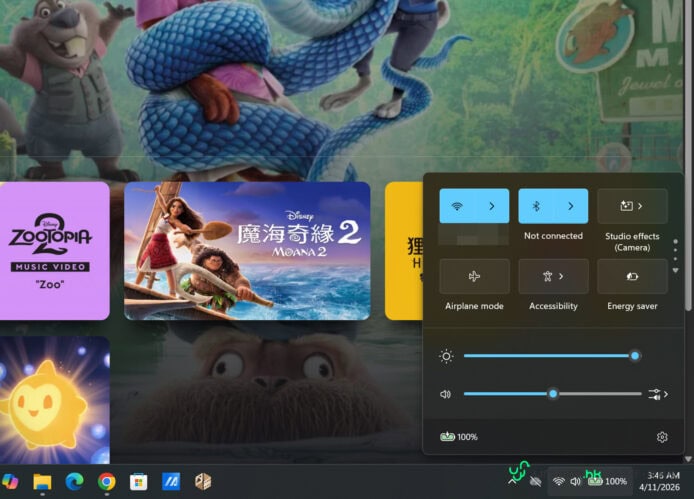Toggle Airplane mode tile
The width and height of the screenshot is (694, 499).
tap(474, 276)
